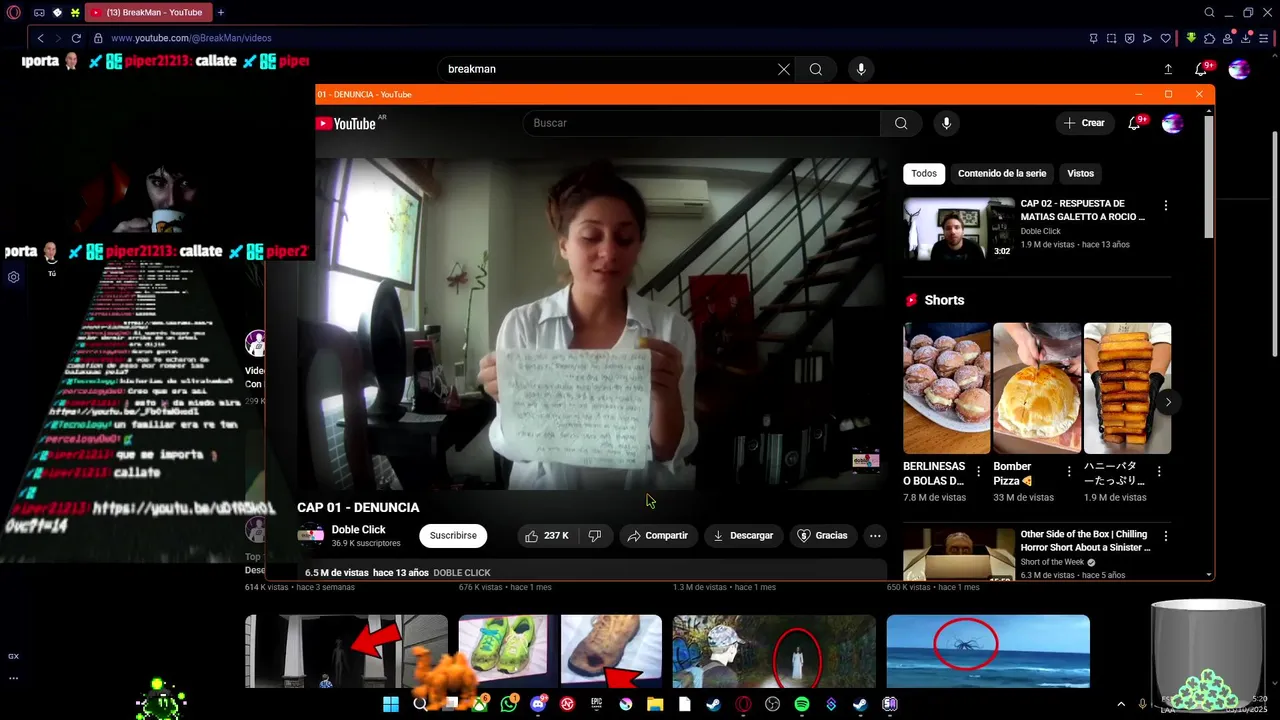Open Windows Start menu
This screenshot has height=720, width=1280.
point(391,704)
